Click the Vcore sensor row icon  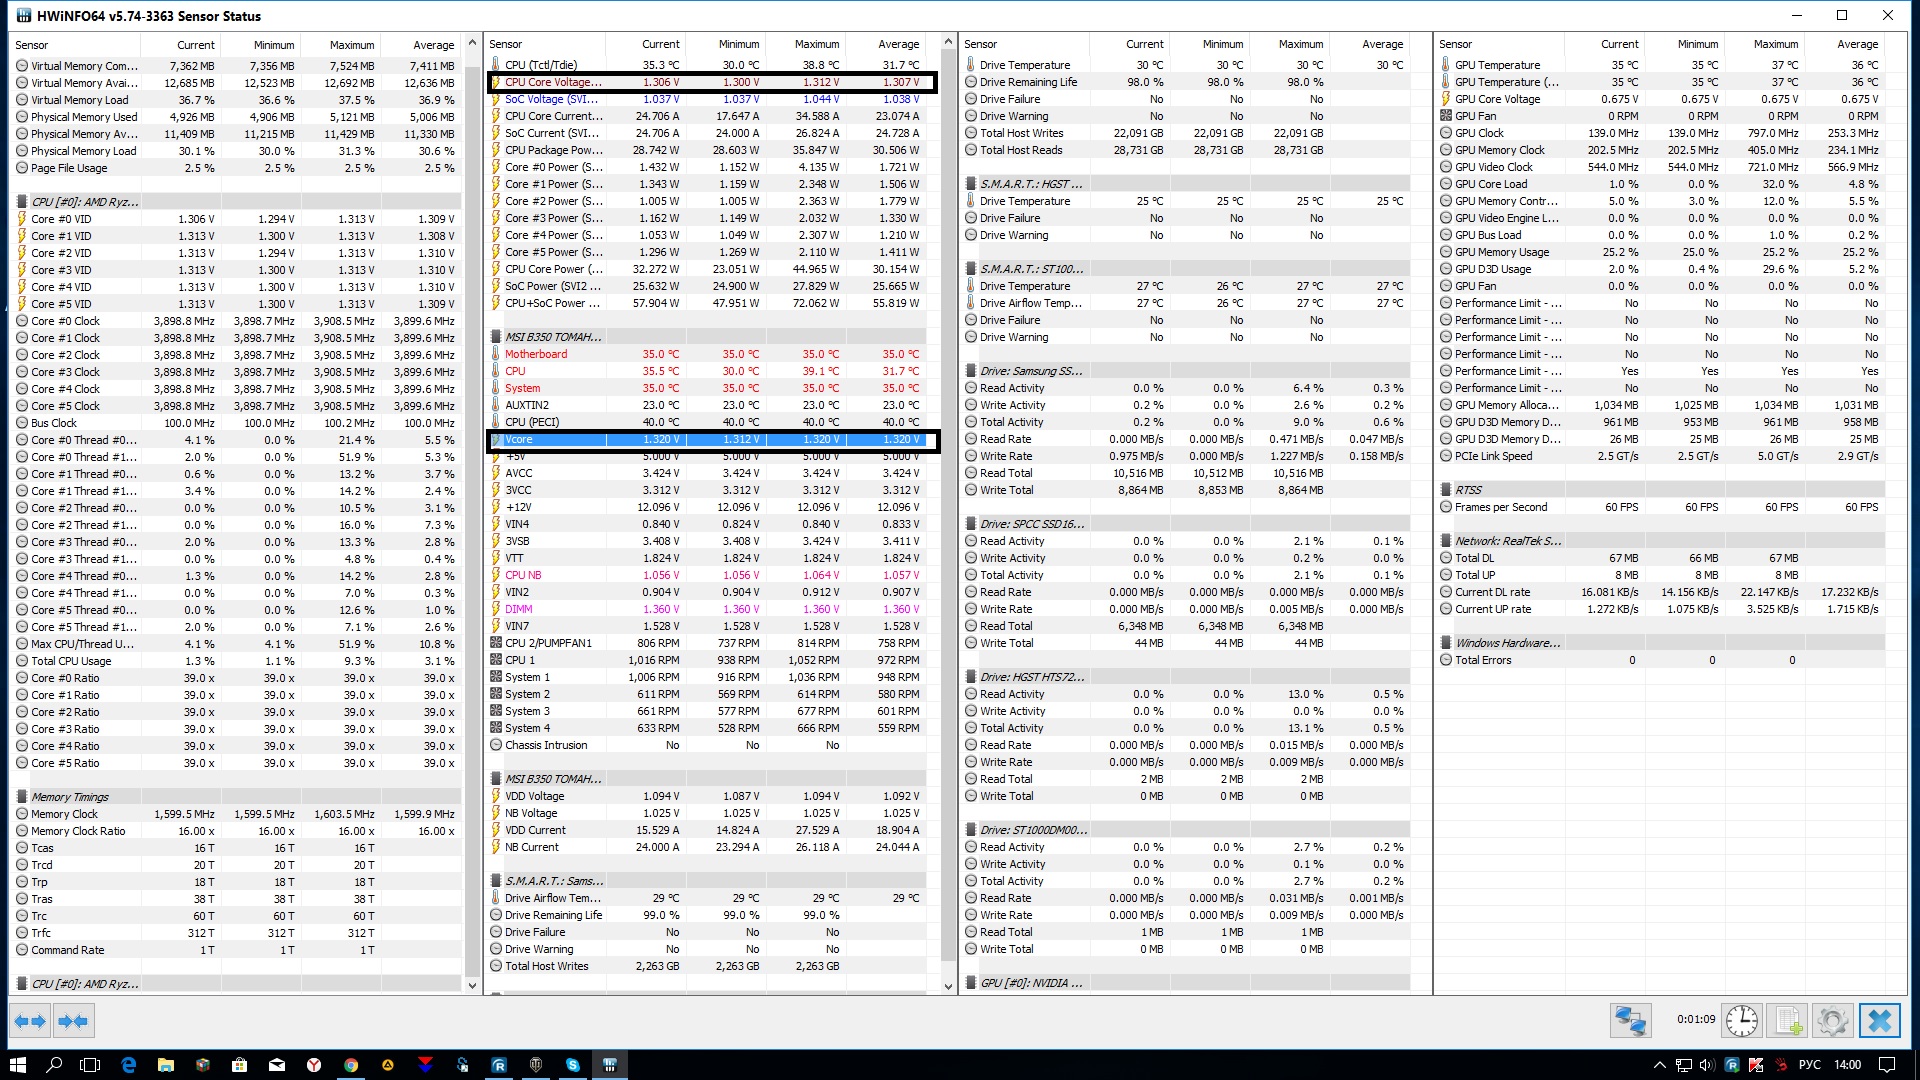(x=497, y=439)
